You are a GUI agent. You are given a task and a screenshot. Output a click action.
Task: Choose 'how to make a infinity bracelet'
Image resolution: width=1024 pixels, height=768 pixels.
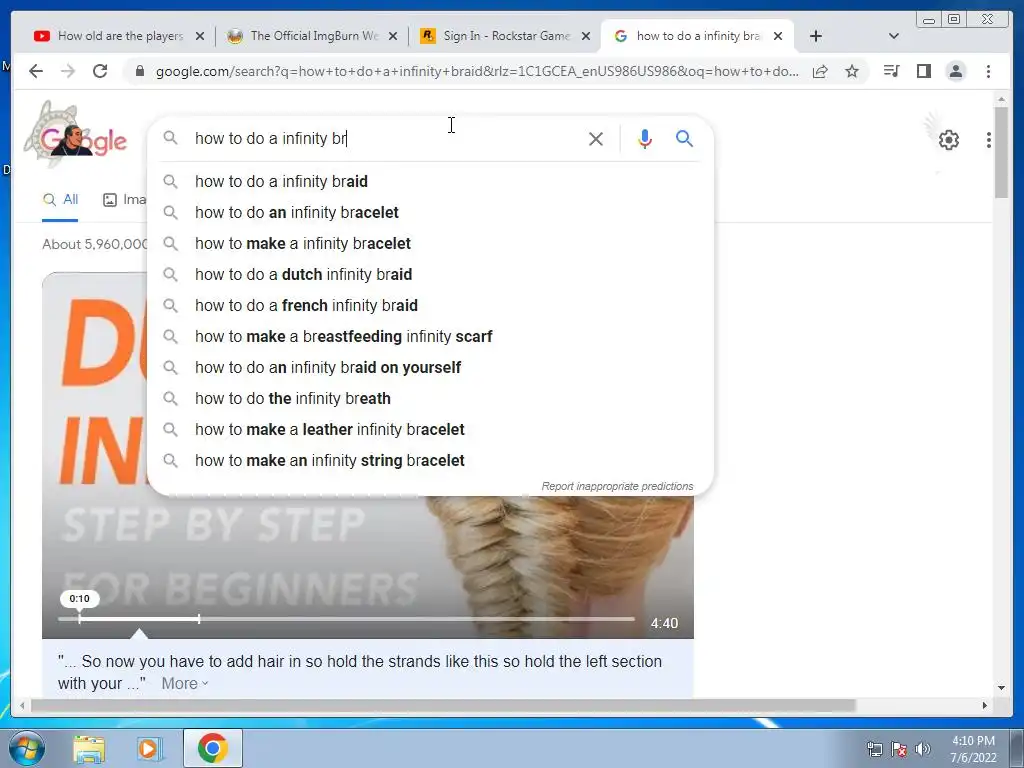[430, 244]
